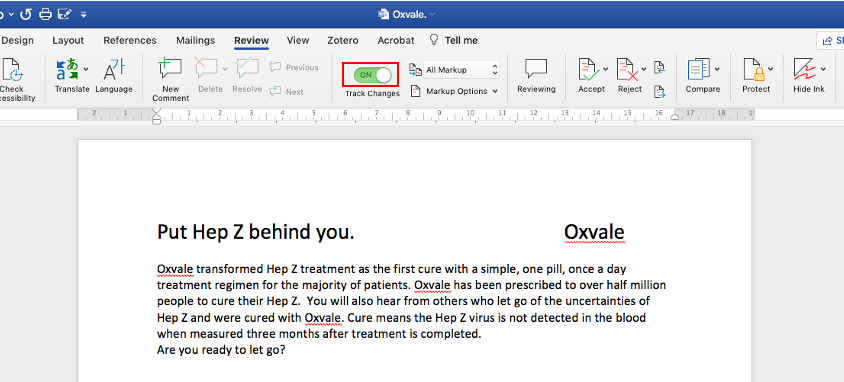Jump to previous tracked change icon
This screenshot has height=382, width=844.
659,68
